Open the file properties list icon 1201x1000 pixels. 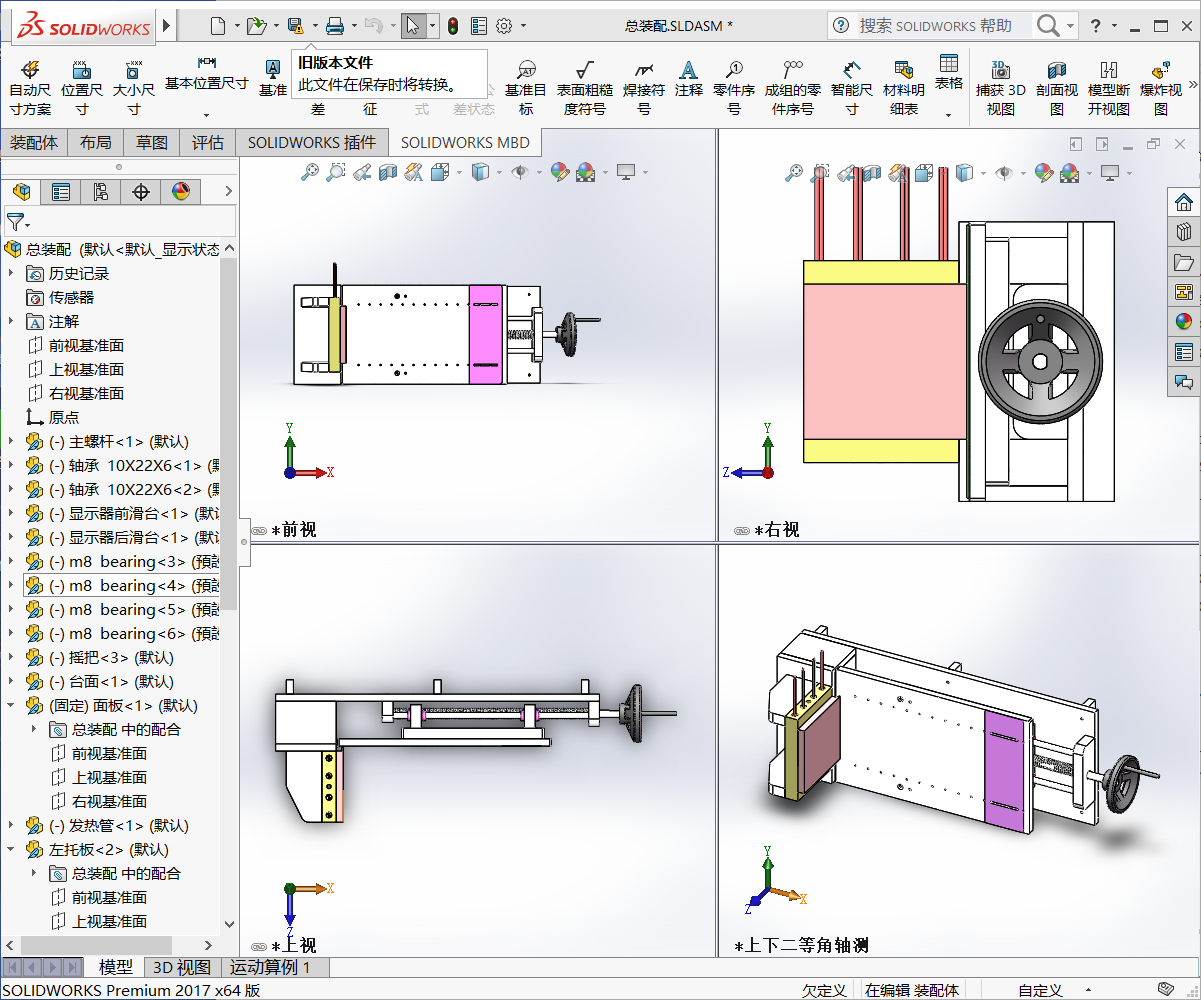coord(479,25)
